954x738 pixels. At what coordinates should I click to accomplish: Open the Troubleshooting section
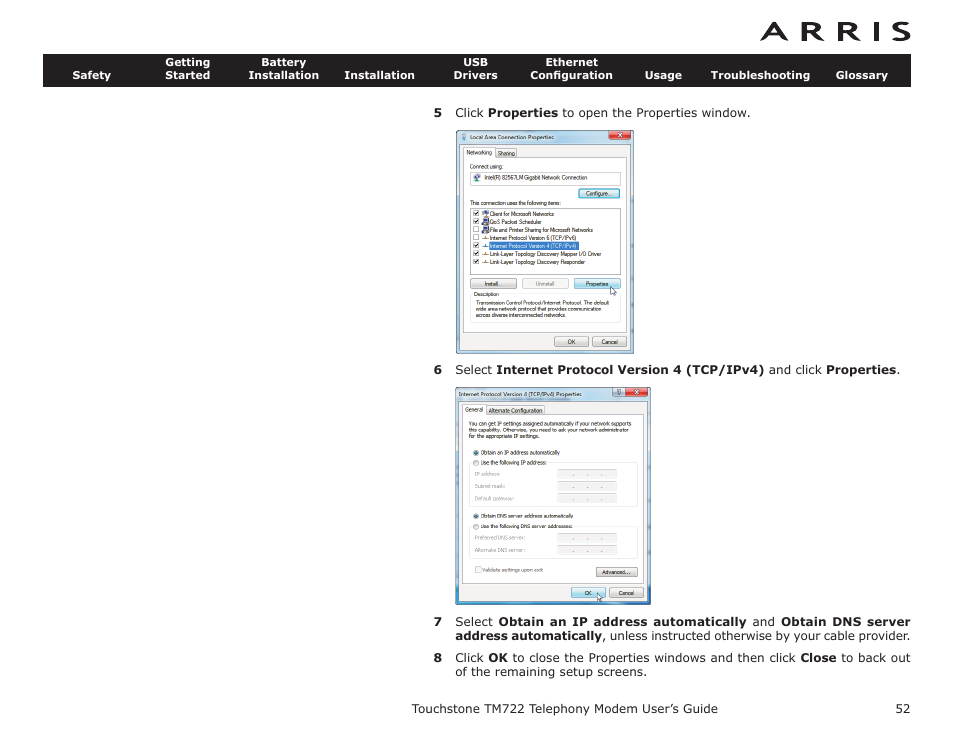[x=761, y=75]
